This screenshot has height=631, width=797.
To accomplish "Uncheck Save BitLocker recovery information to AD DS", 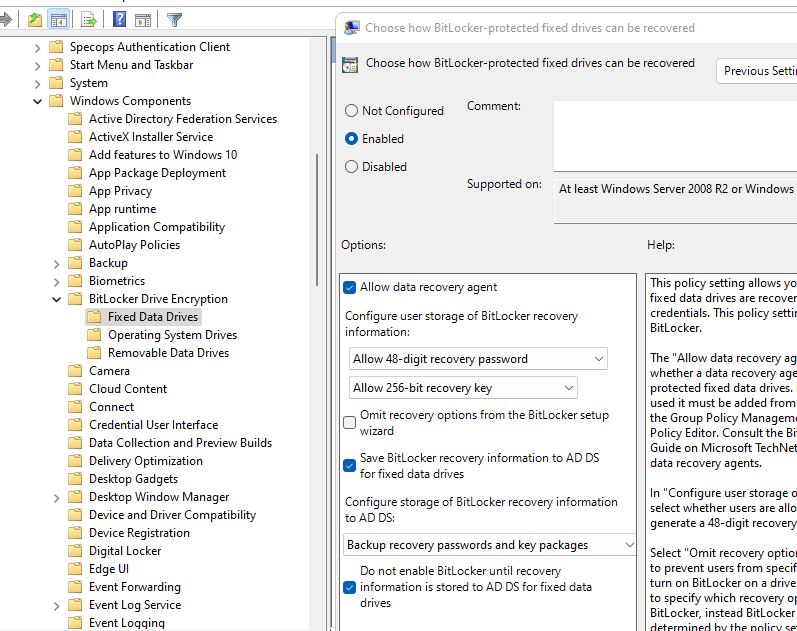I will (350, 465).
